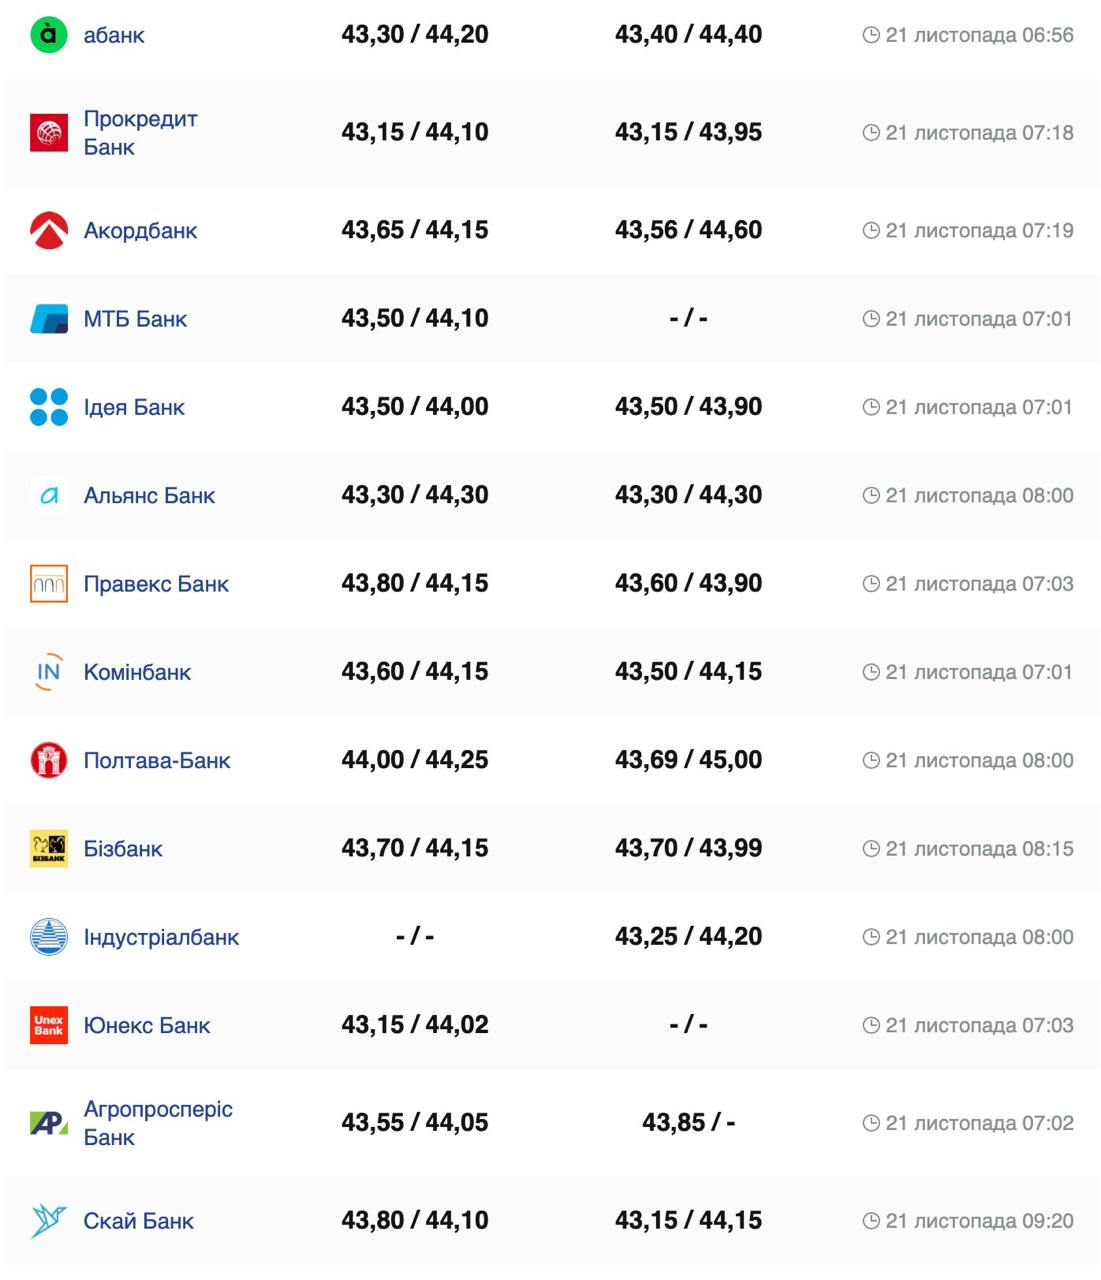The image size is (1101, 1280).
Task: Click the Акордбанк red triangle logo
Action: click(x=48, y=231)
